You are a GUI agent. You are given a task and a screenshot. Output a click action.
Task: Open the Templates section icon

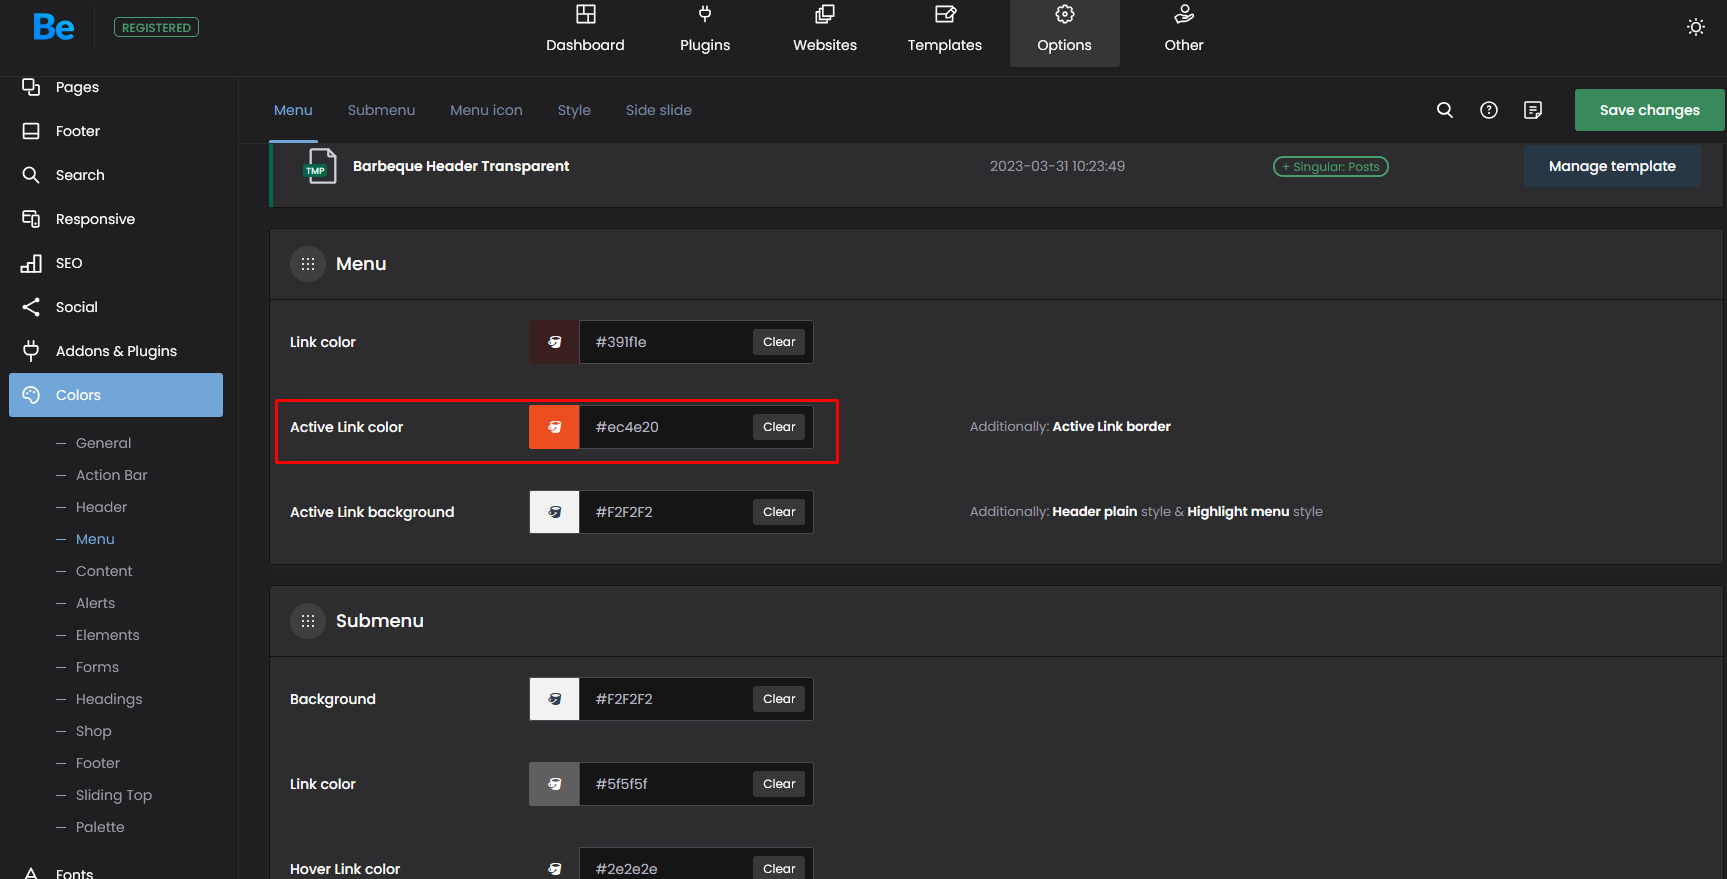pyautogui.click(x=945, y=14)
